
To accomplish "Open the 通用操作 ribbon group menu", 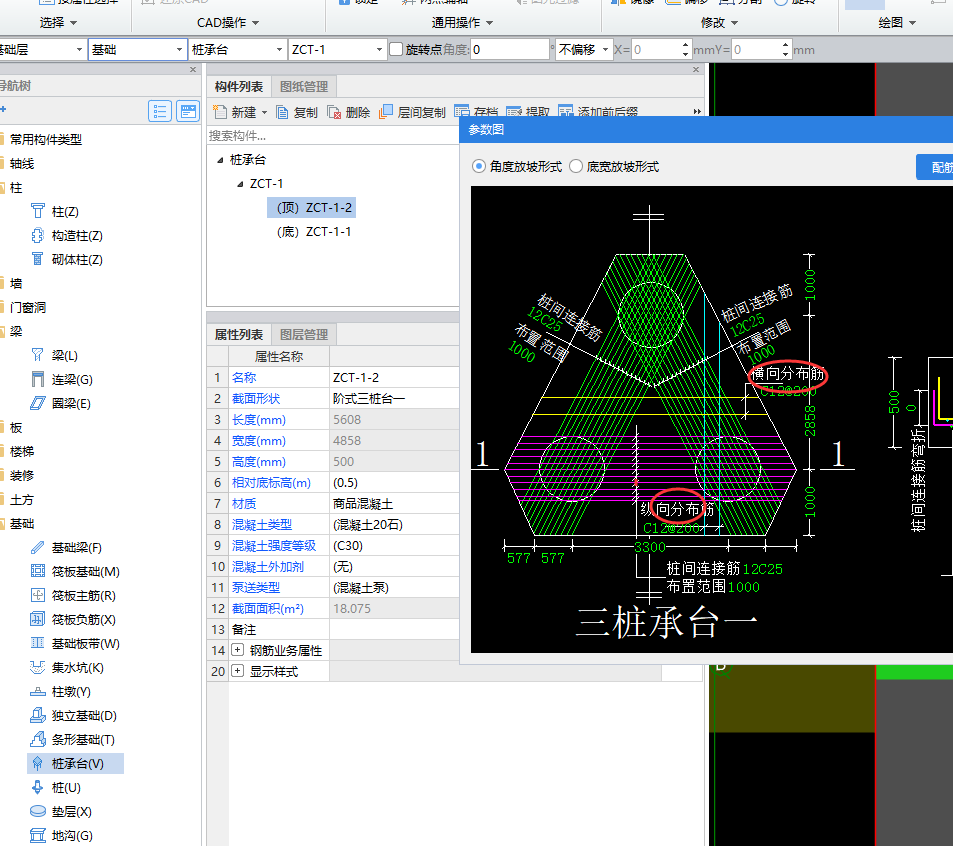I will tap(462, 22).
